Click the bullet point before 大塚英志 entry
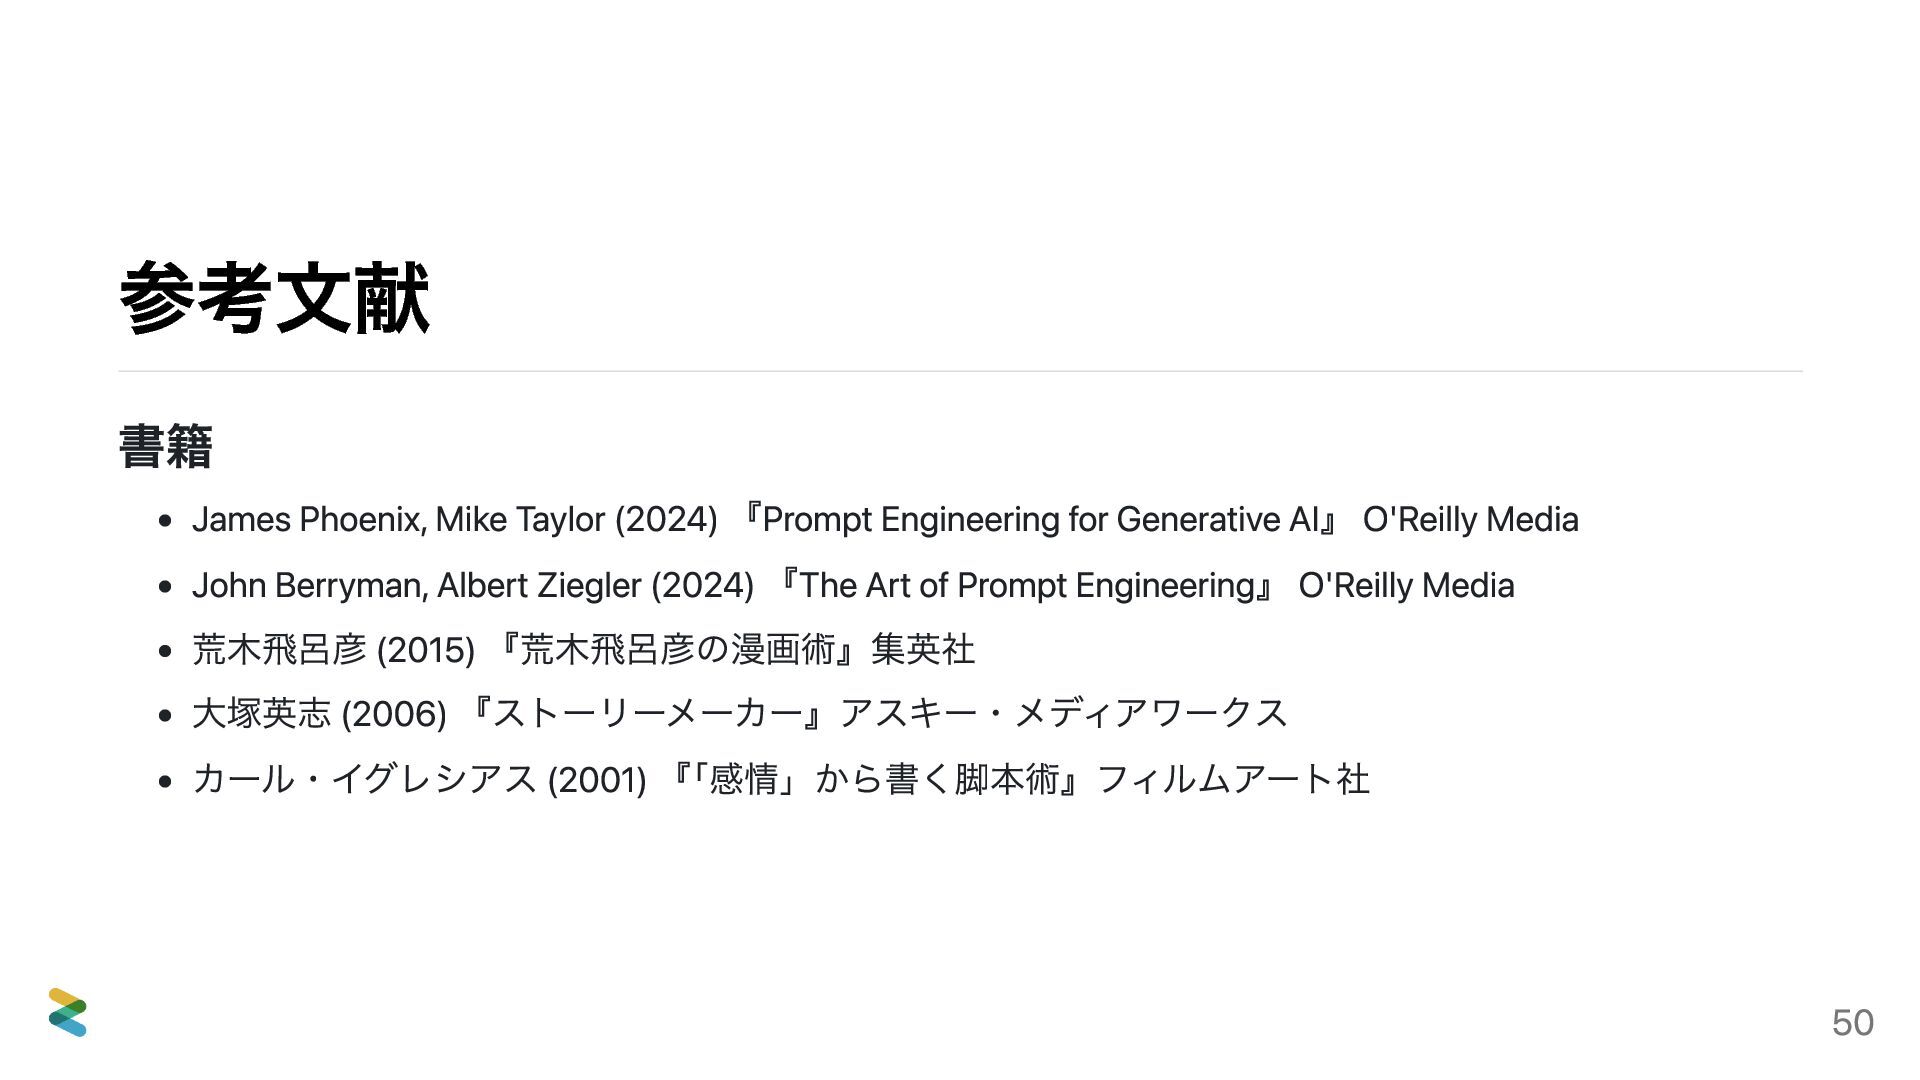 point(166,716)
